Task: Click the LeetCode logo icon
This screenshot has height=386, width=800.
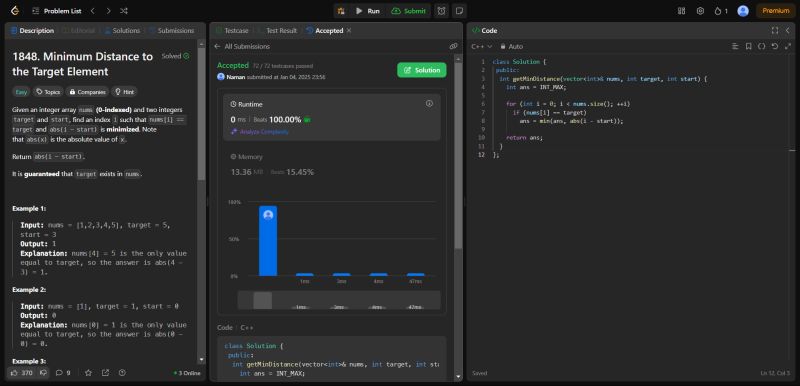Action: (15, 11)
